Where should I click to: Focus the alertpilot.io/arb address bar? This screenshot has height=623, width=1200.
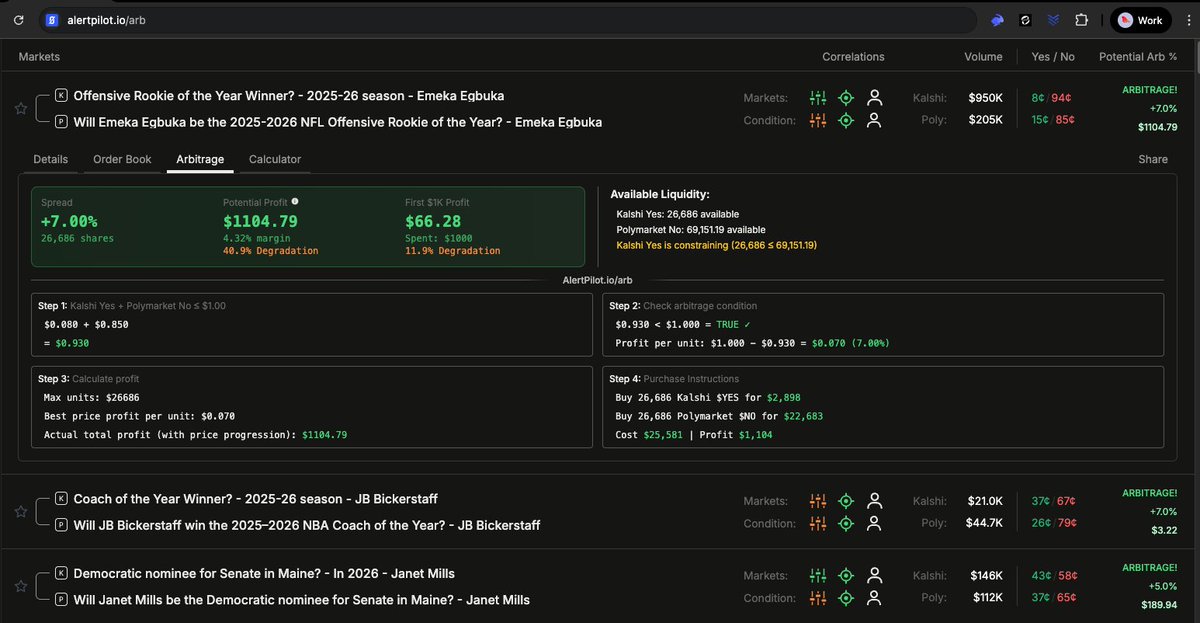click(x=510, y=20)
